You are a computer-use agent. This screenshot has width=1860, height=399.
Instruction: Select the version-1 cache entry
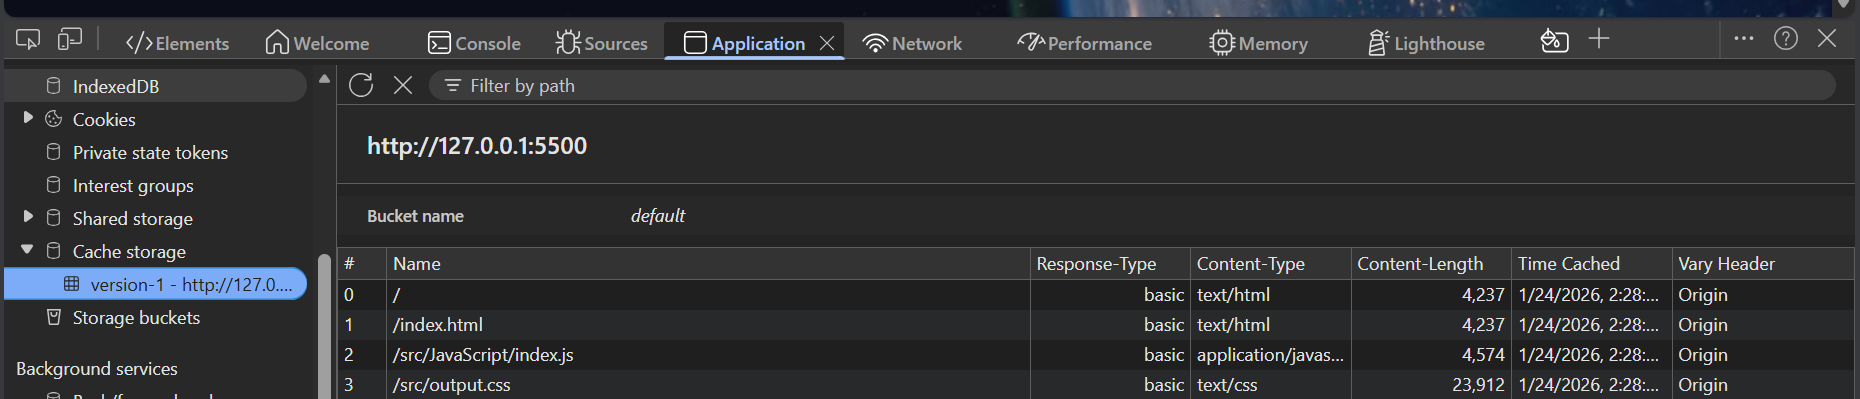(155, 284)
